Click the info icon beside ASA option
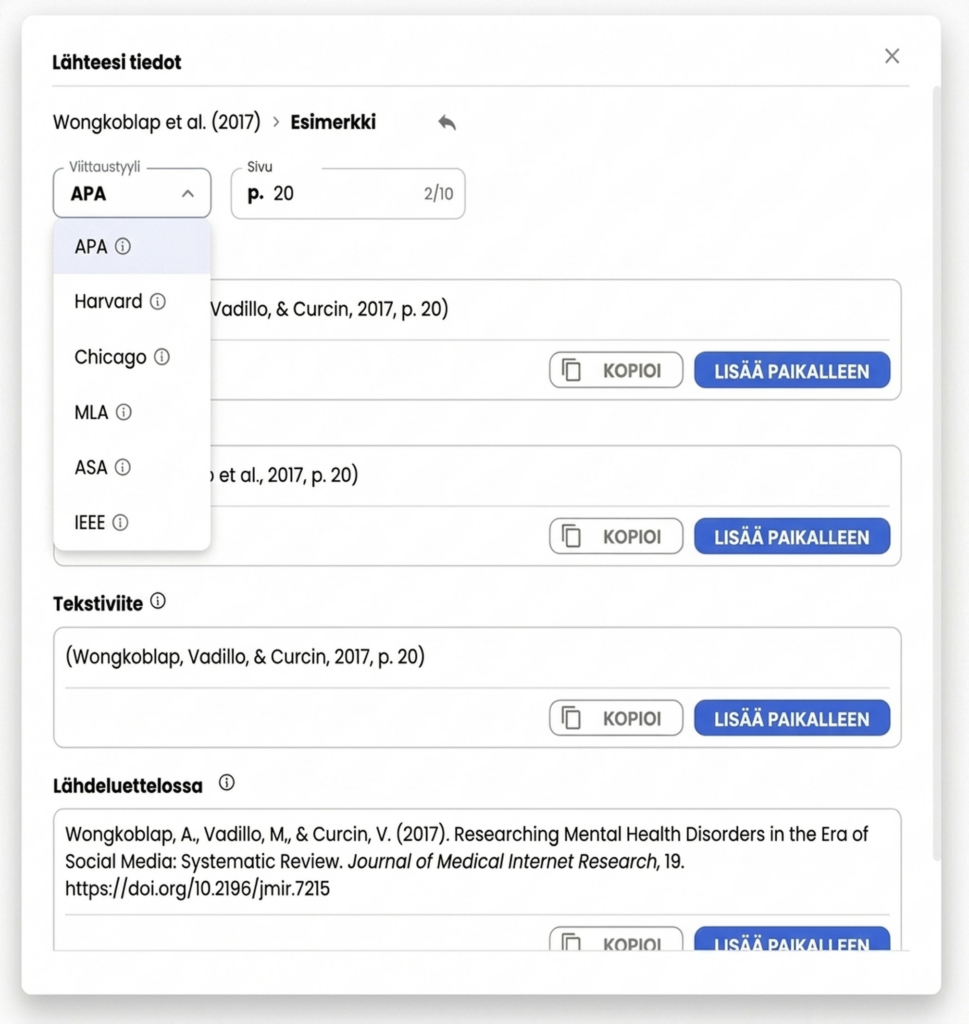This screenshot has width=969, height=1024. [x=123, y=467]
